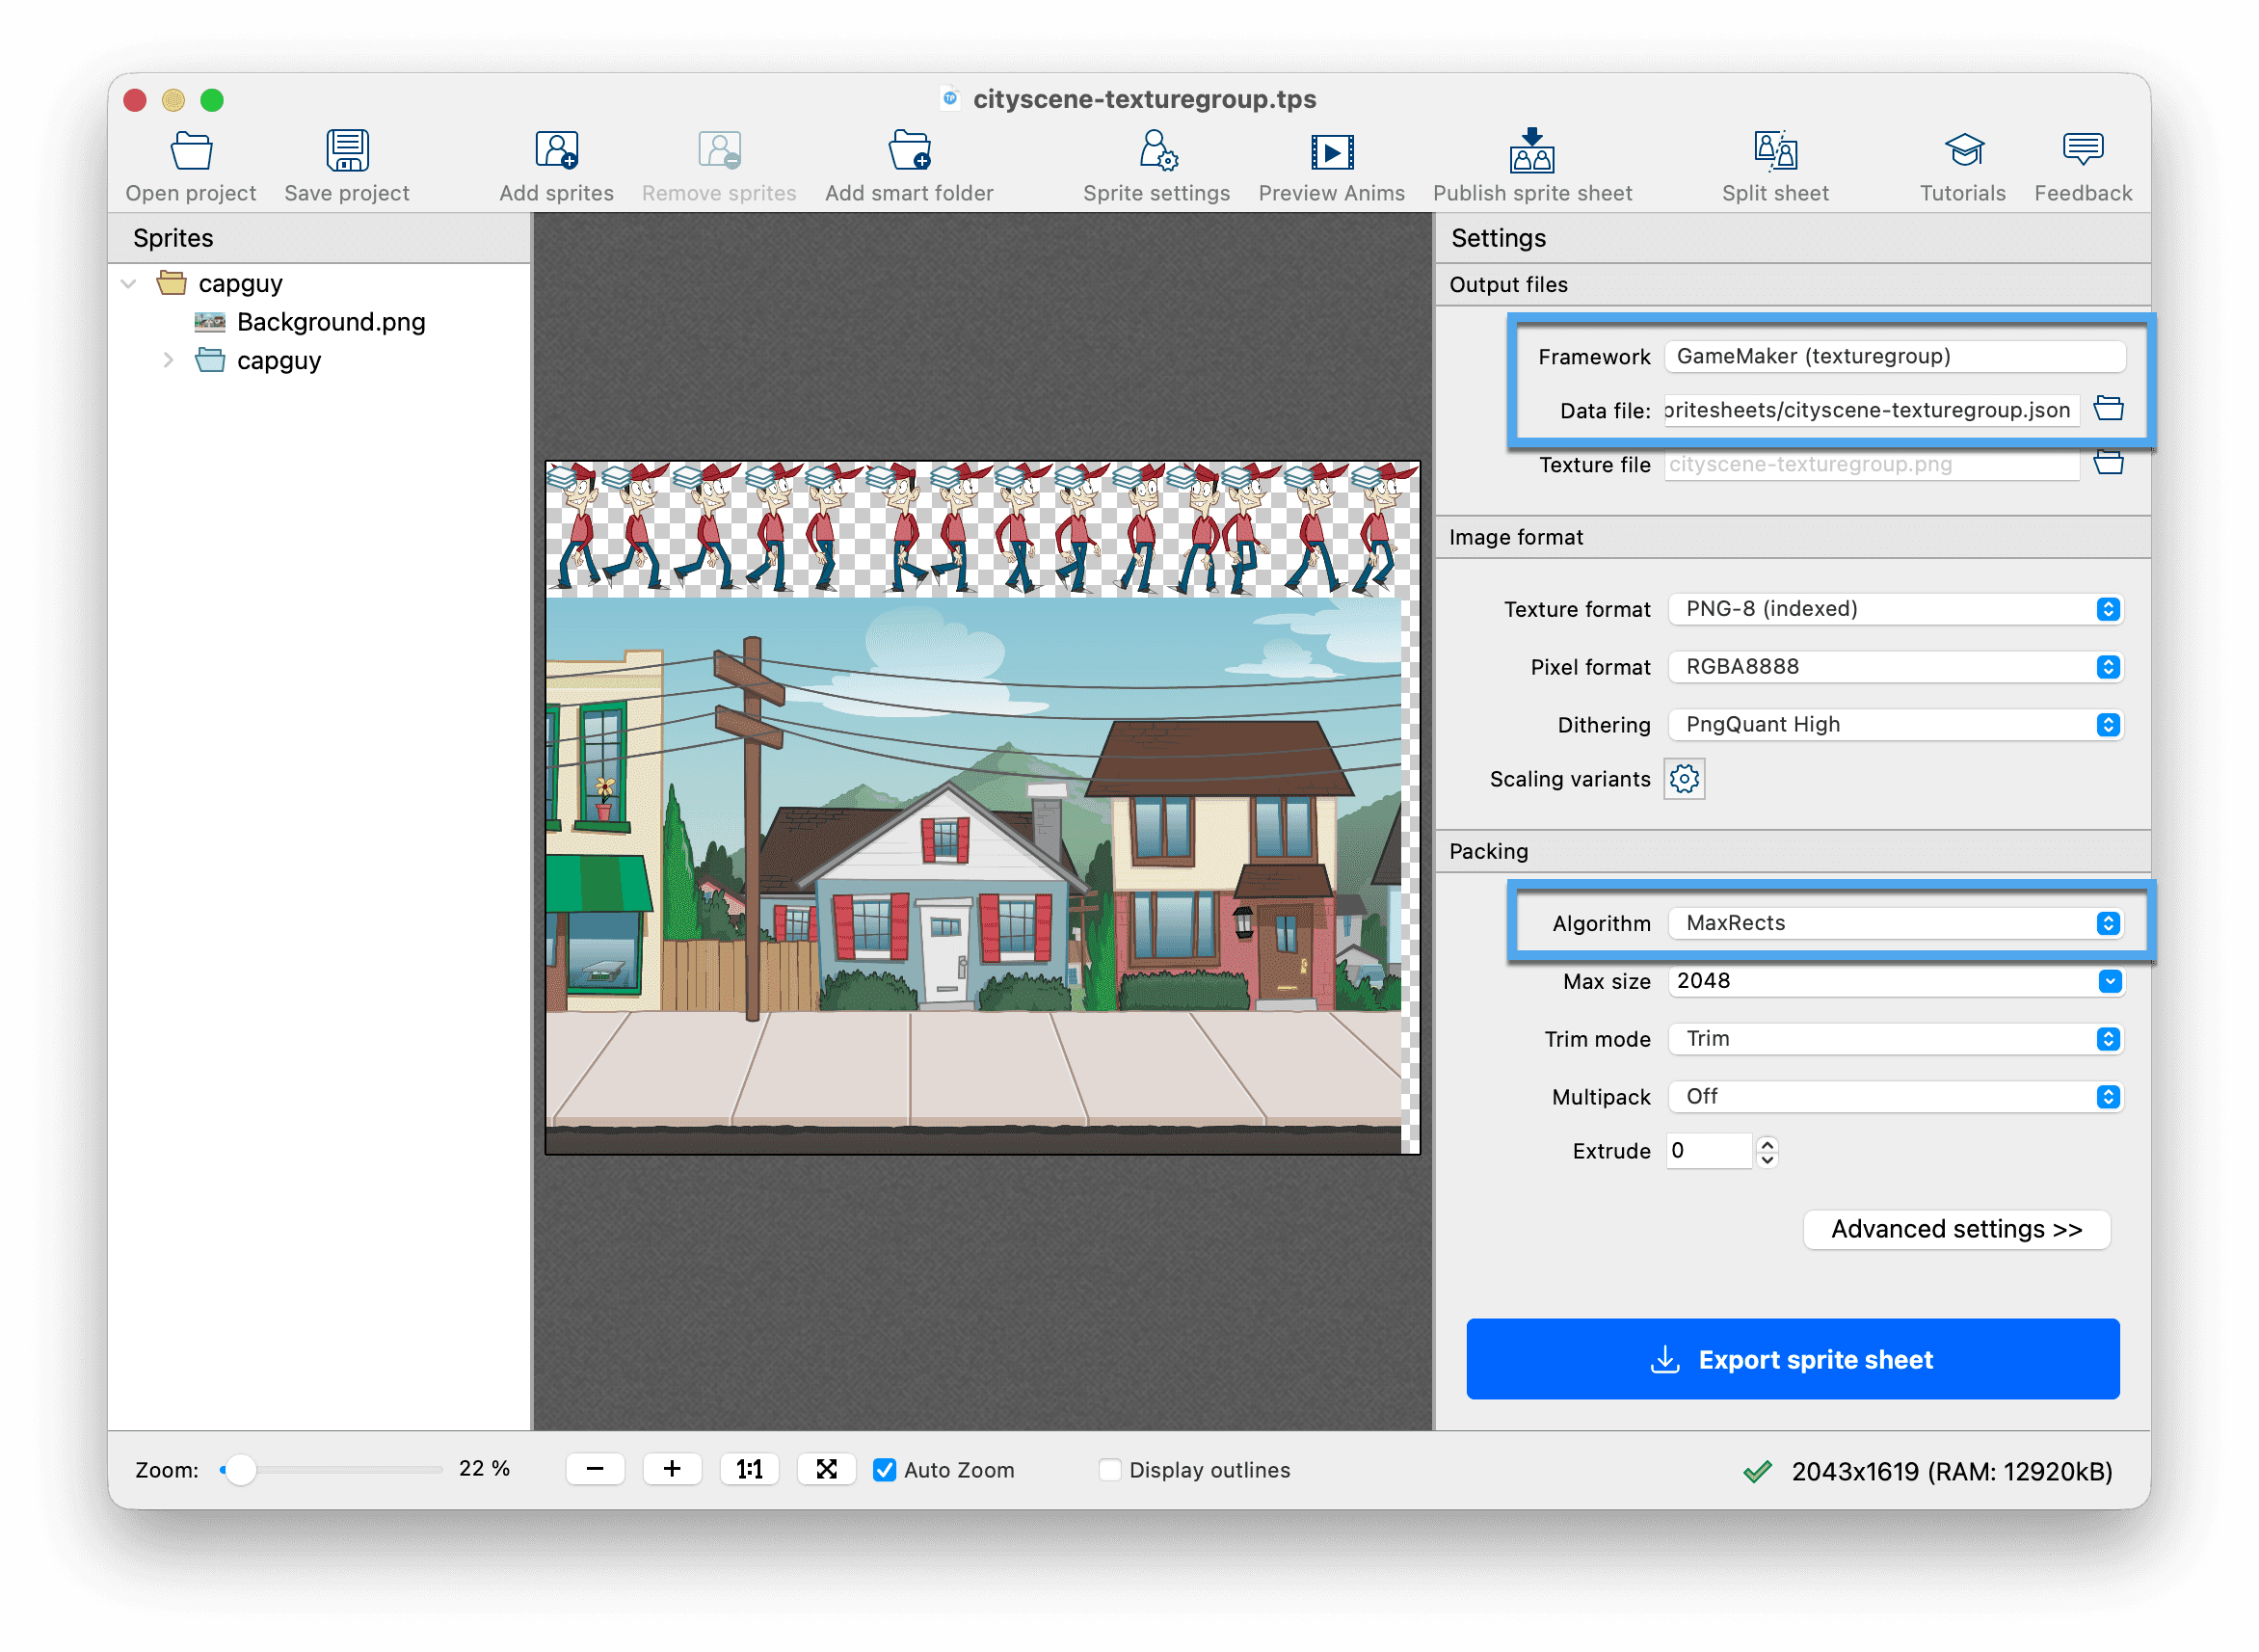Image resolution: width=2259 pixels, height=1652 pixels.
Task: Open packing Algorithm dropdown
Action: pos(1895,923)
